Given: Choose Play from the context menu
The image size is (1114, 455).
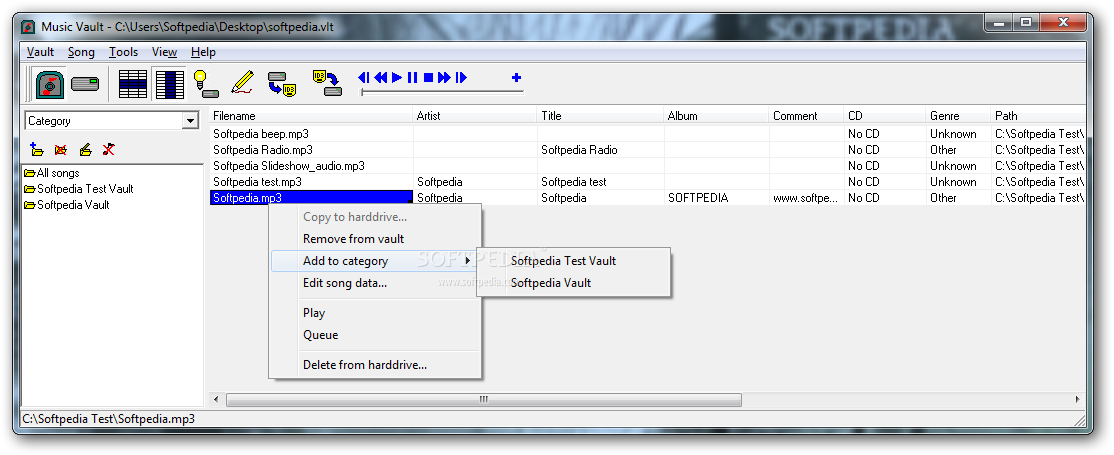Looking at the screenshot, I should (375, 313).
